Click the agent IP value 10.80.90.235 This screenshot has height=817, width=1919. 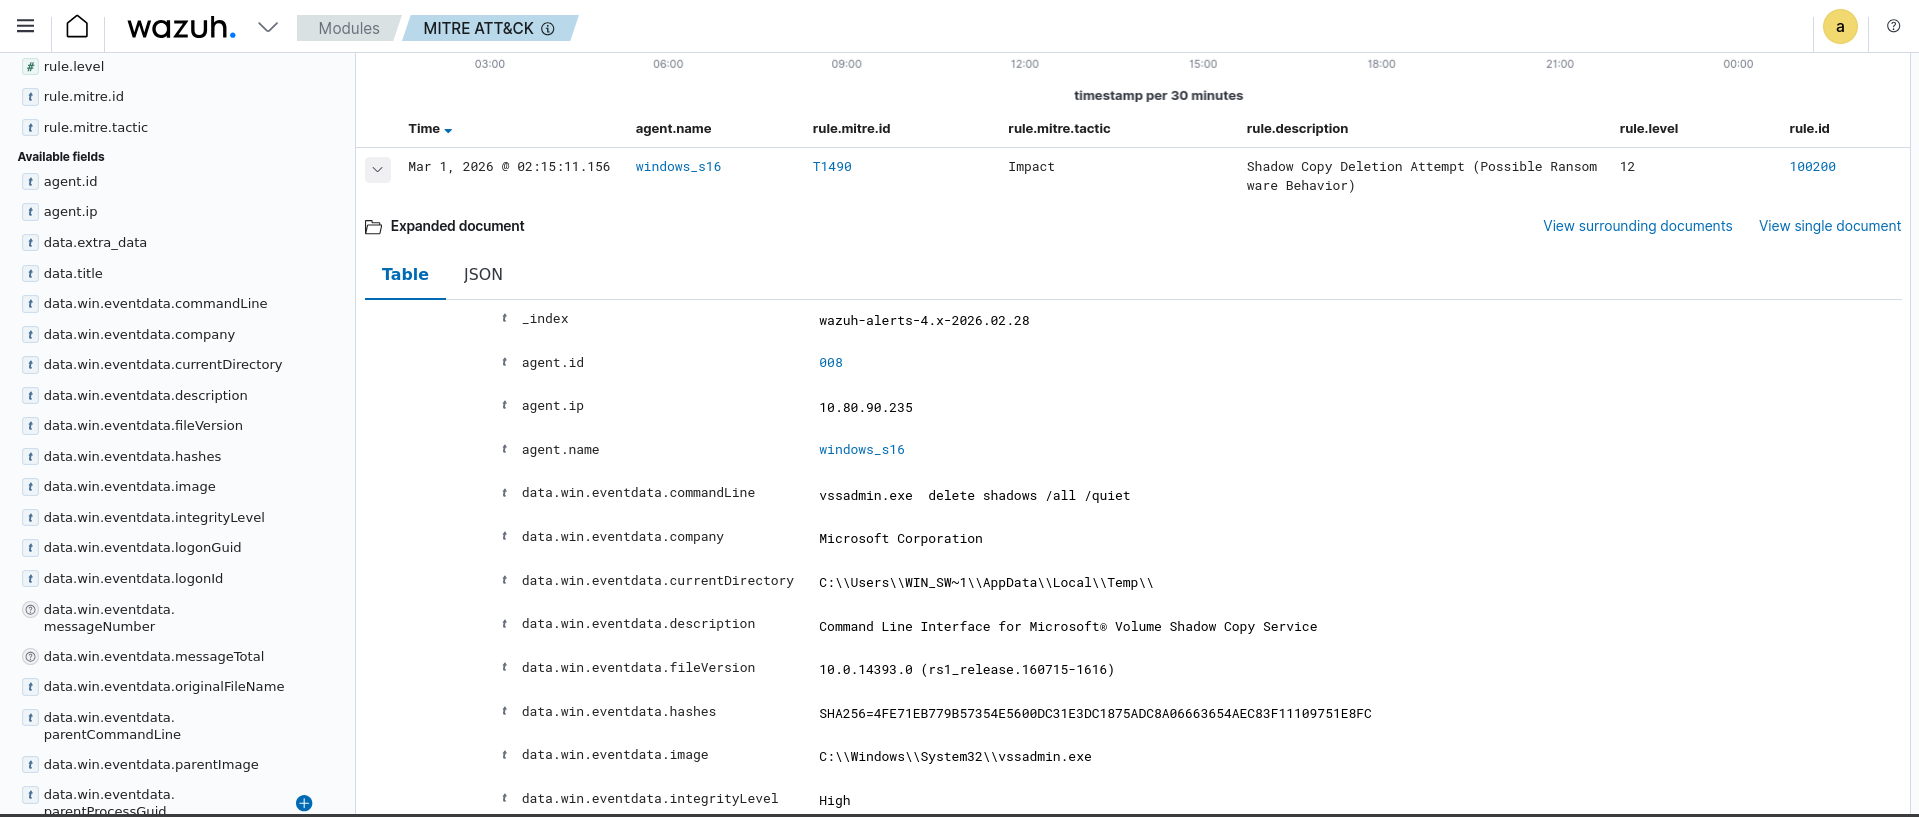click(866, 408)
